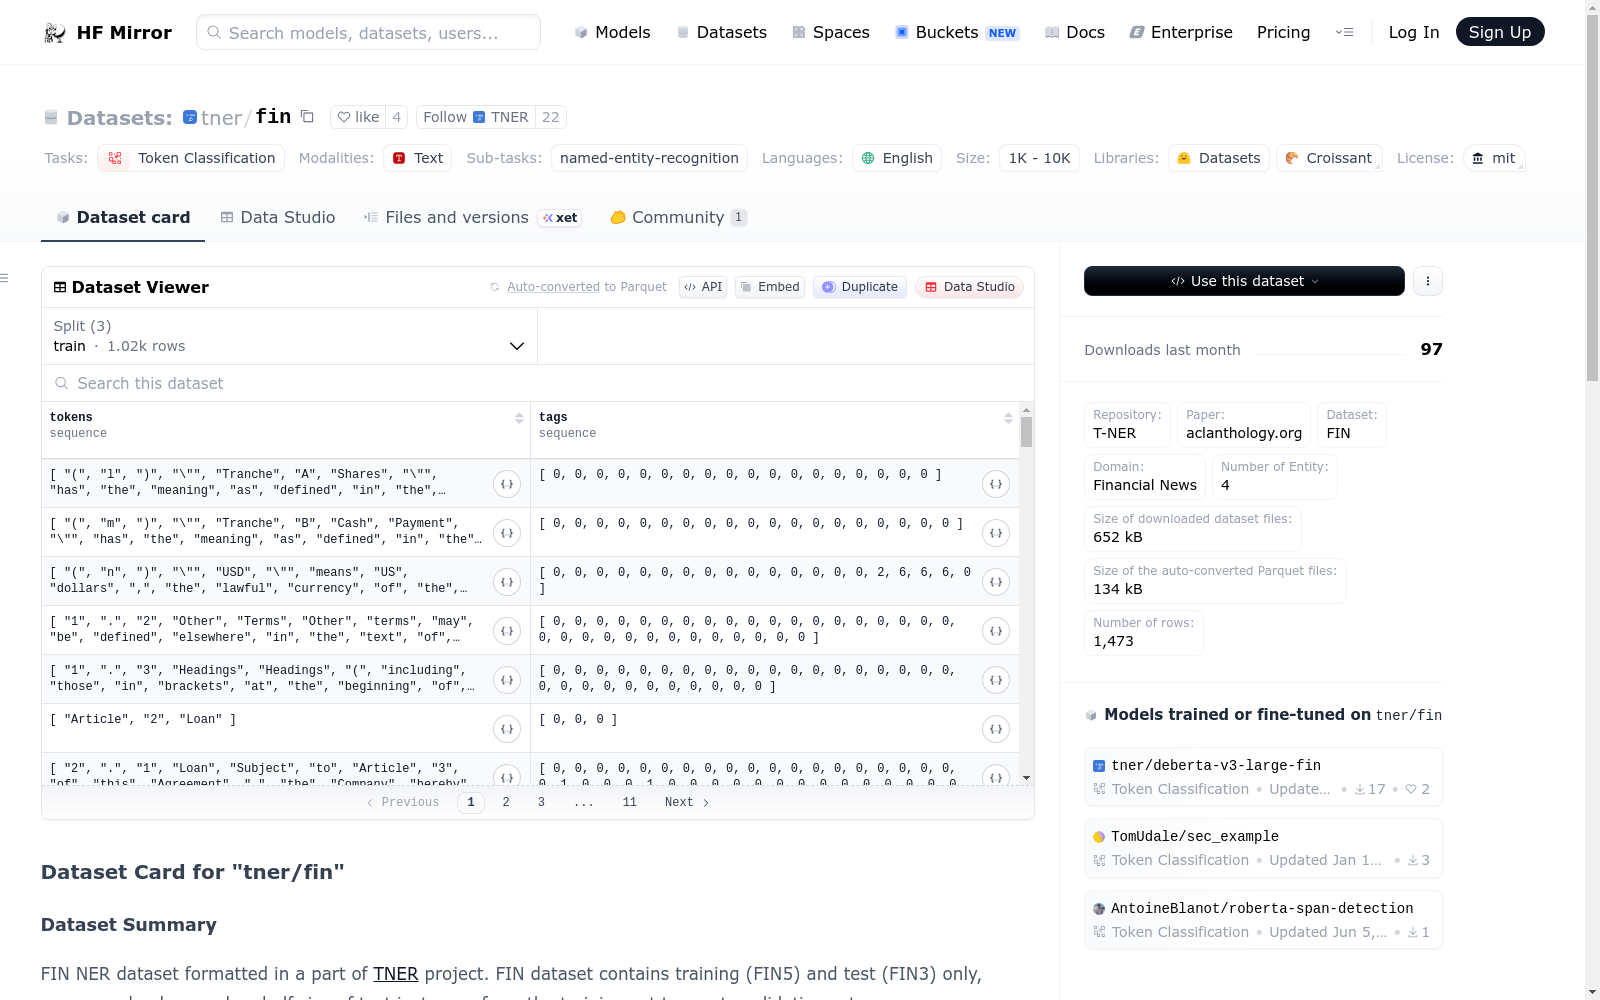Go to page 3 of the dataset
Viewport: 1600px width, 1000px height.
click(x=541, y=802)
